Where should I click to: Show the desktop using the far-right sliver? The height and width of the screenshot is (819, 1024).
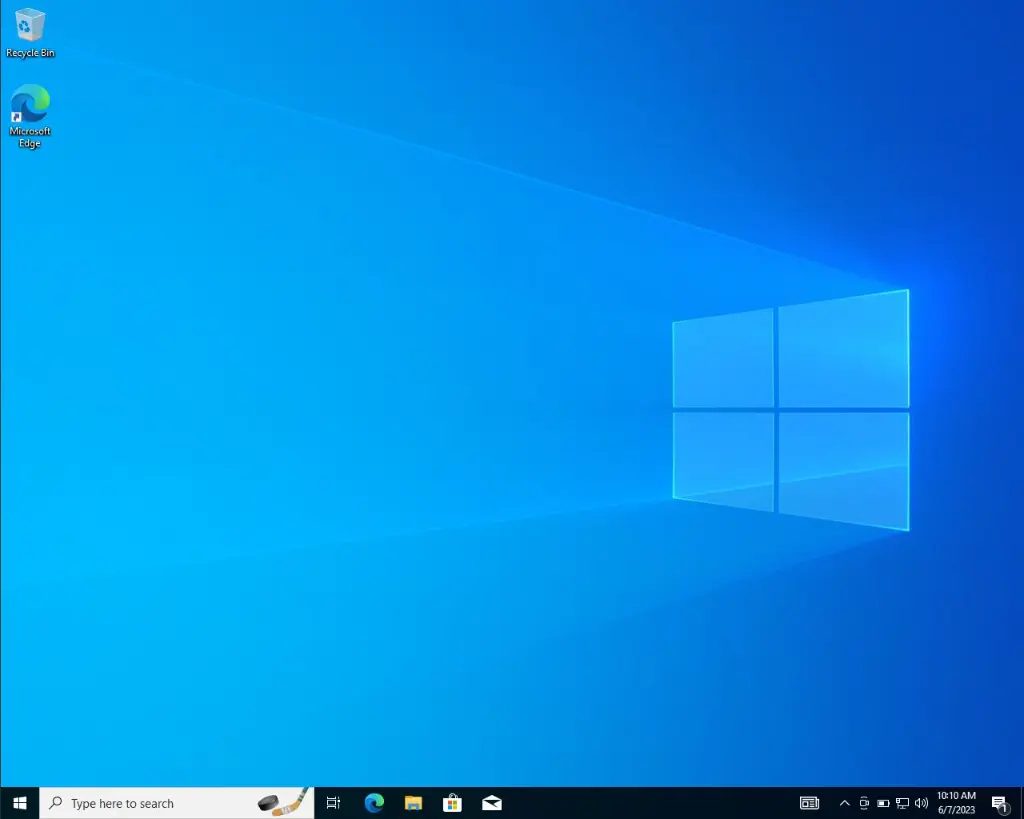tap(1022, 803)
